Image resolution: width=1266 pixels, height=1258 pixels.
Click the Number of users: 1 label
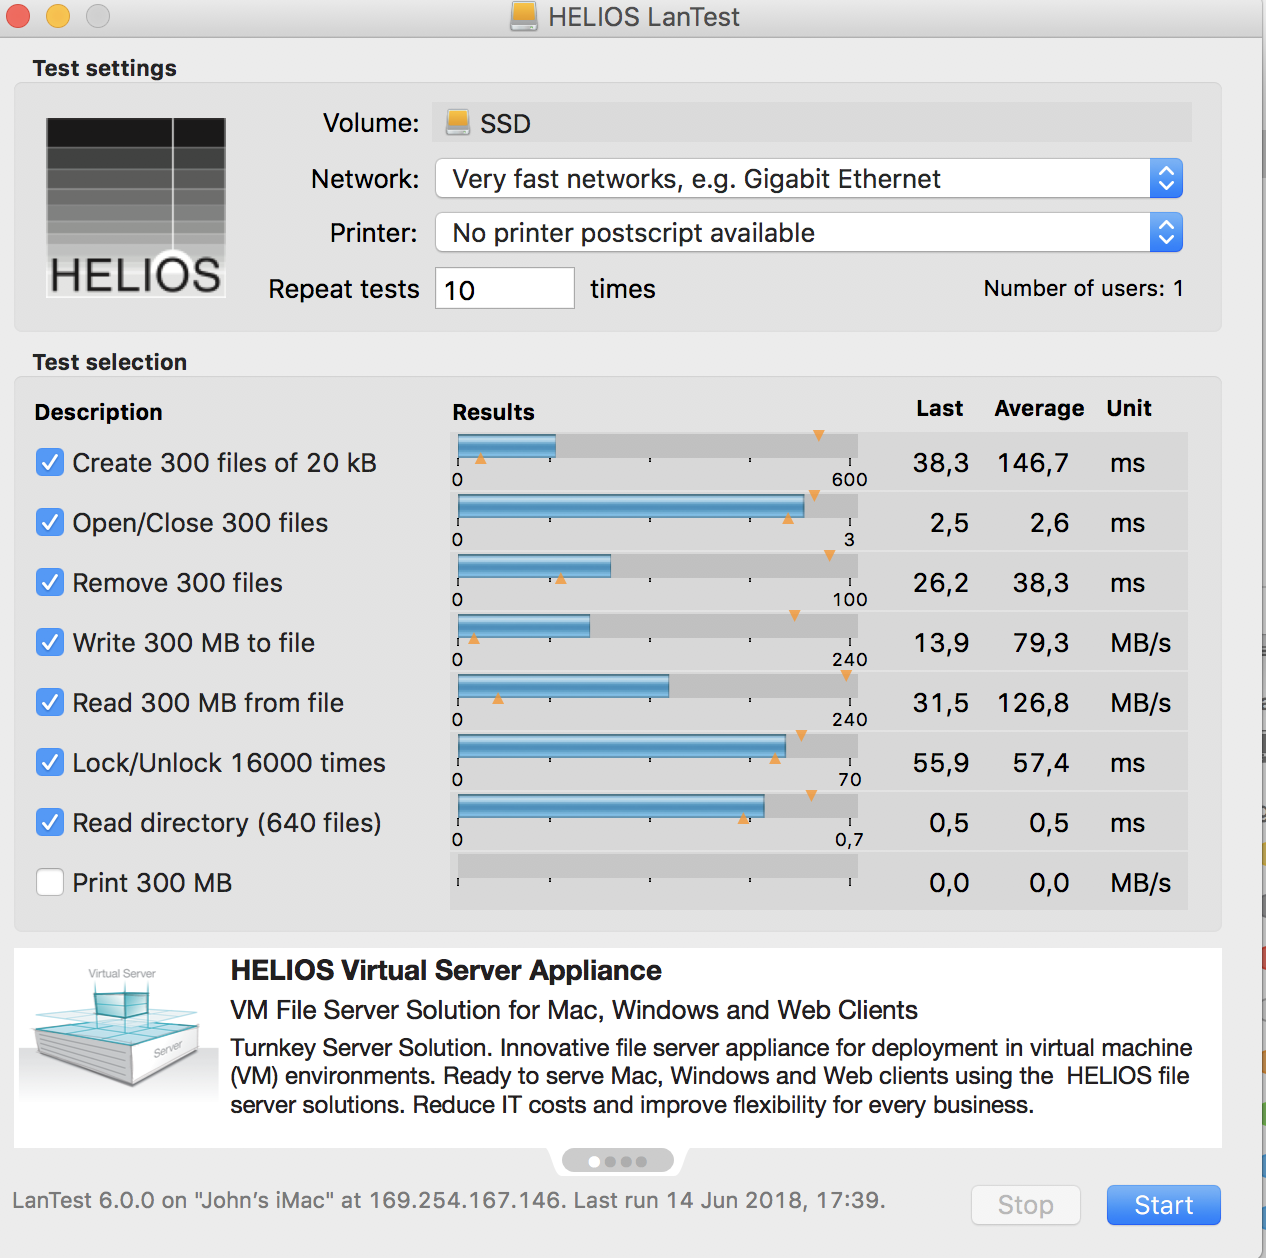pos(1084,288)
